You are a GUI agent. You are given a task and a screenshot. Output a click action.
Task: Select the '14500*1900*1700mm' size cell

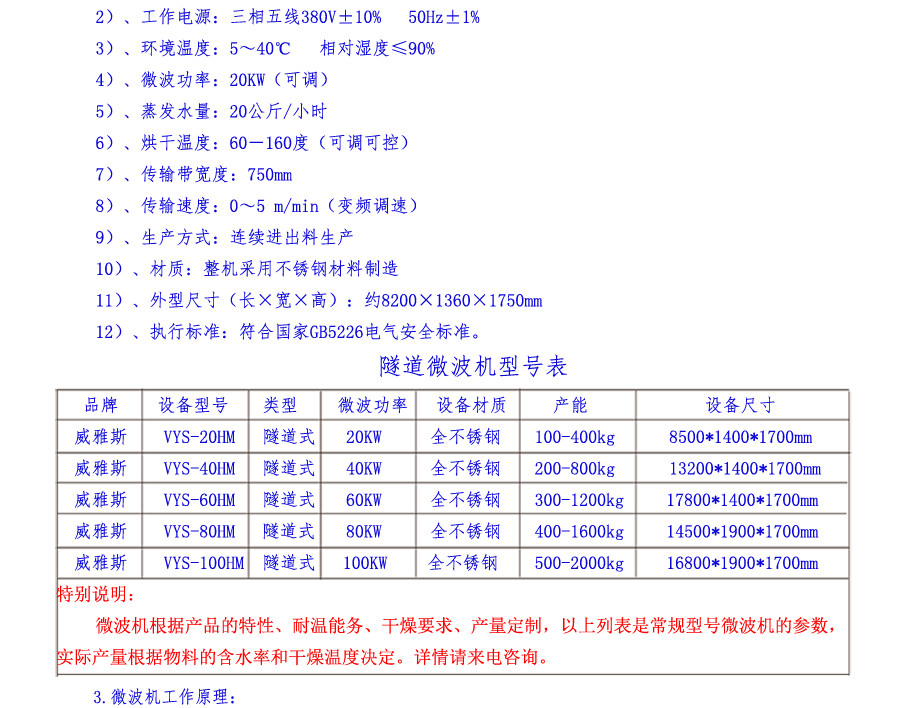[x=742, y=532]
